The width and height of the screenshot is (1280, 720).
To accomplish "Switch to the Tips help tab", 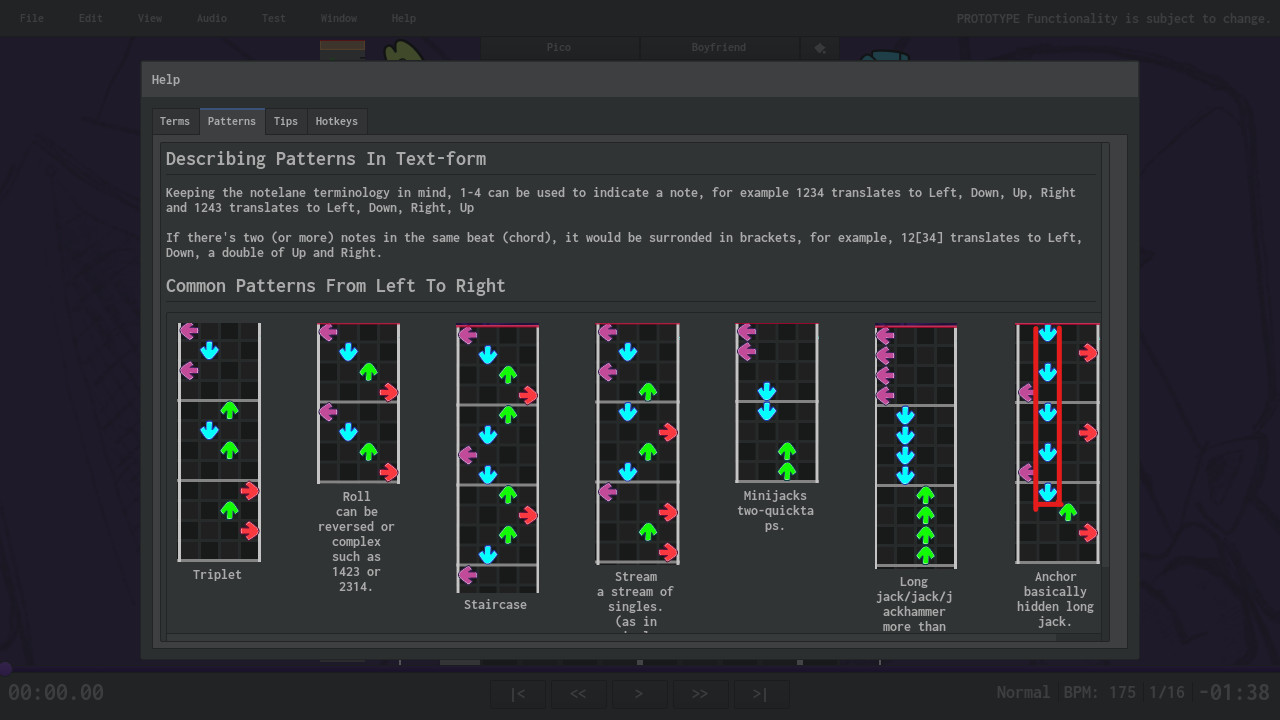I will click(x=285, y=121).
